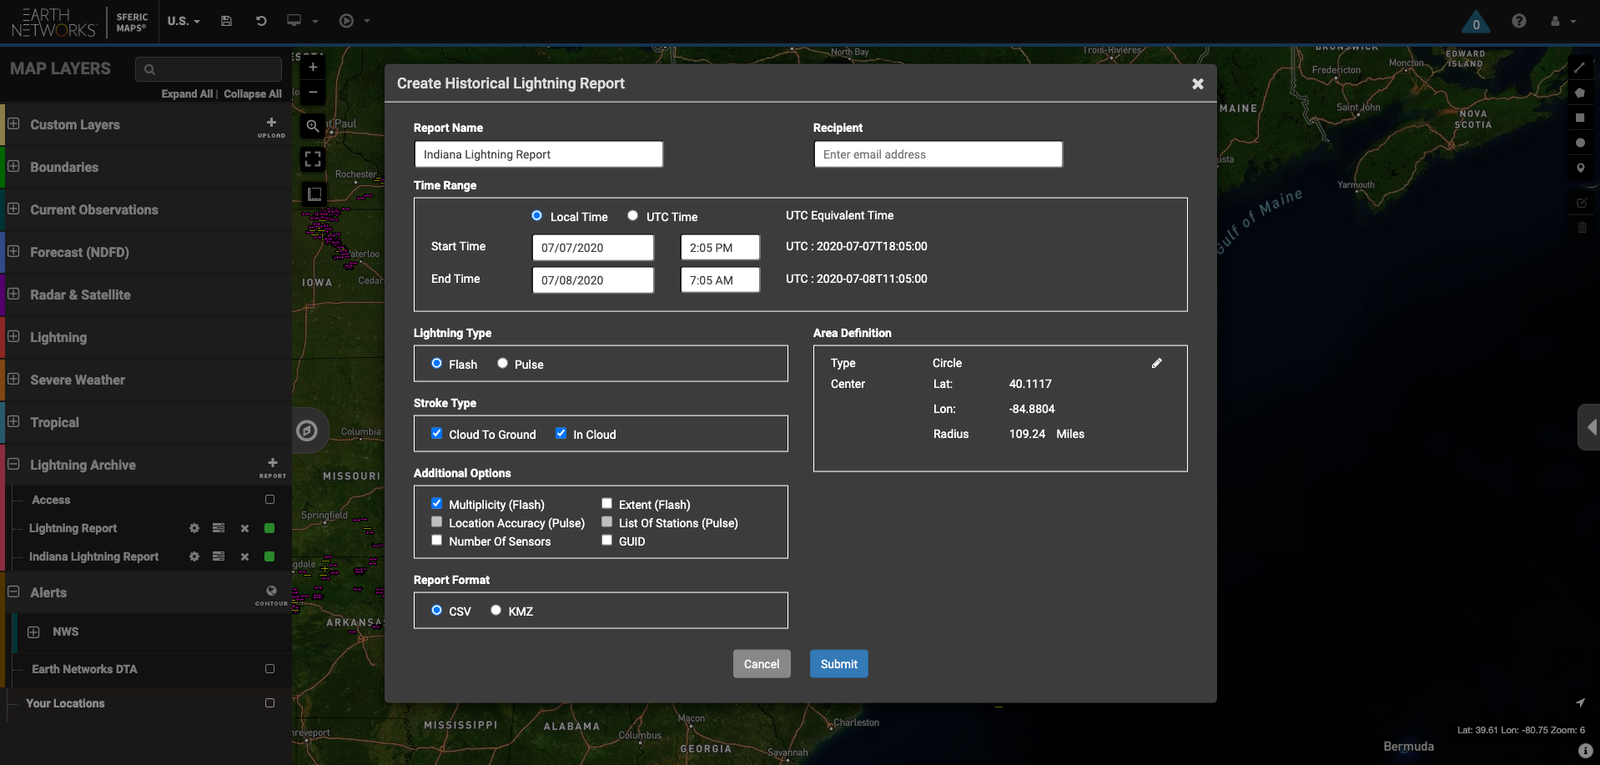Click the compass navigation icon on map
1600x765 pixels.
pos(307,430)
